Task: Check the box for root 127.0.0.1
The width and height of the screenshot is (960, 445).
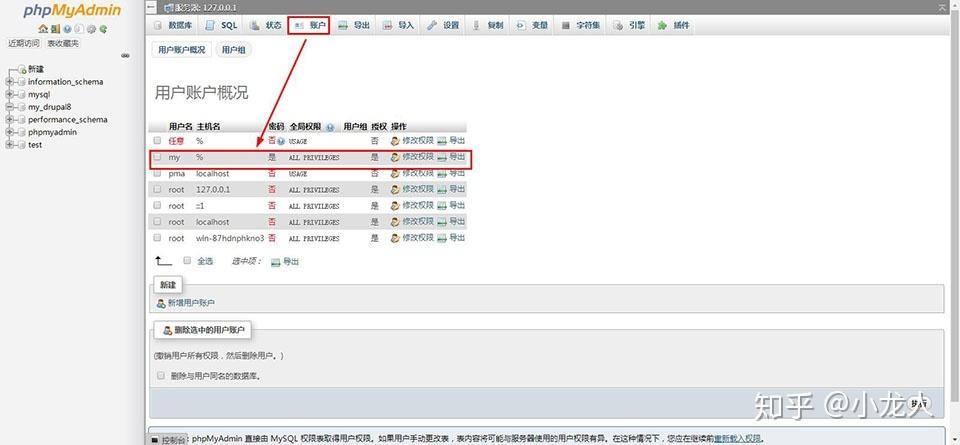Action: point(157,189)
